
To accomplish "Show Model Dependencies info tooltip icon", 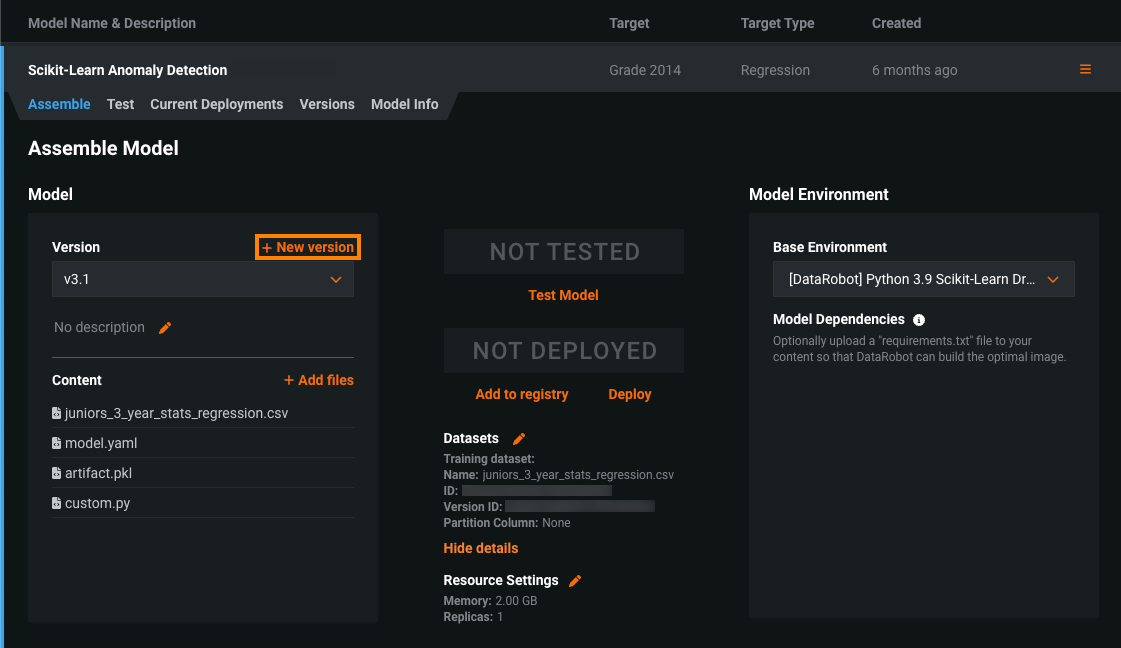I will (919, 320).
